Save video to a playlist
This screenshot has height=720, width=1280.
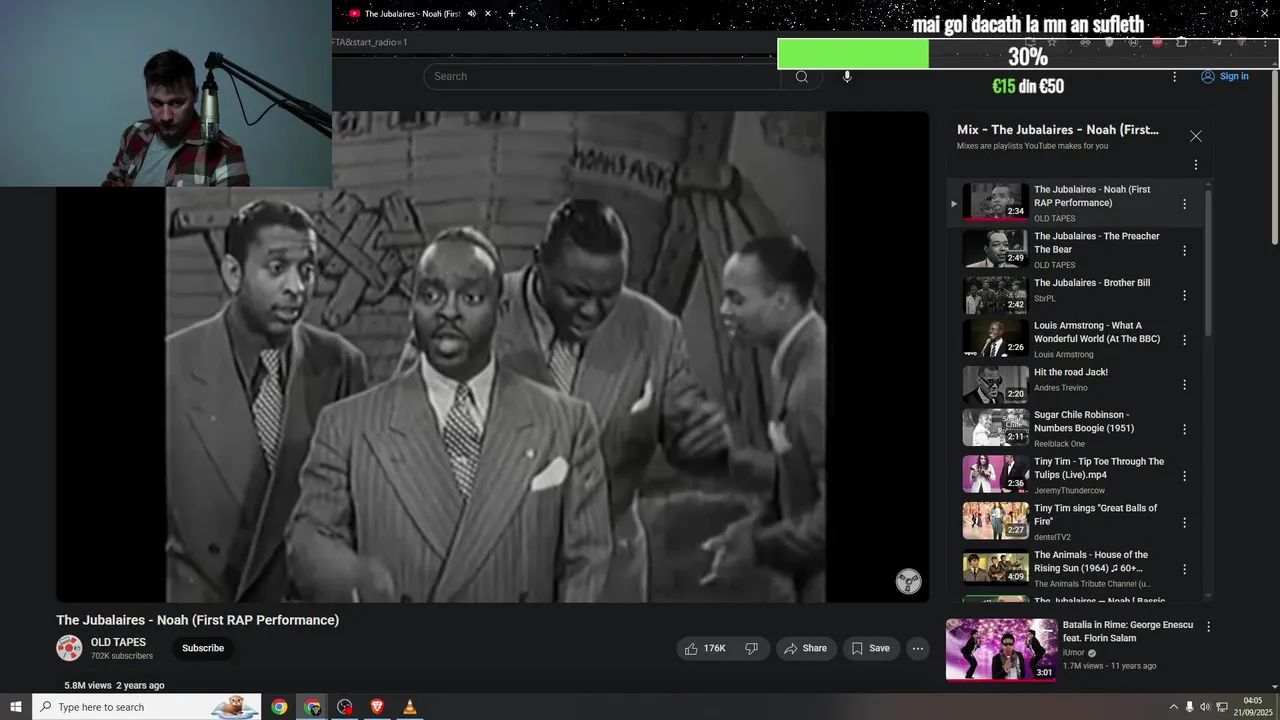[870, 648]
